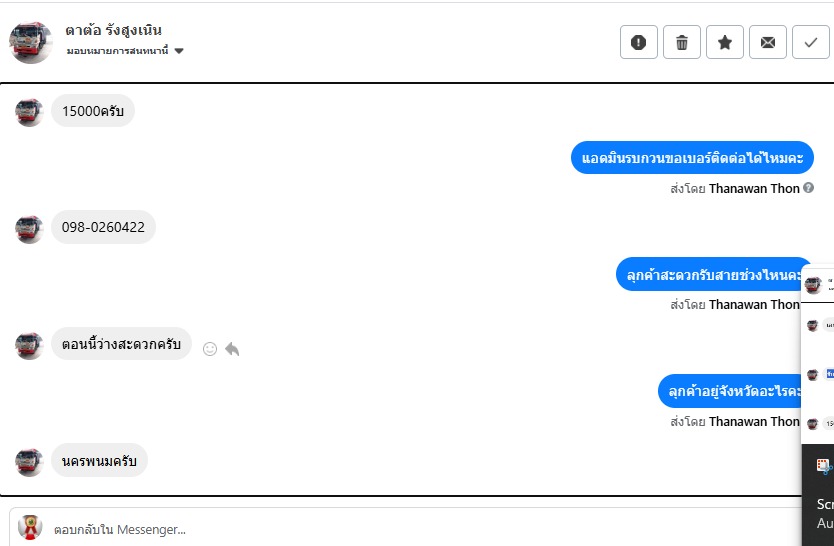Screen dimensions: 834x546
Task: Type a reply in the Messenger input box
Action: [400, 529]
